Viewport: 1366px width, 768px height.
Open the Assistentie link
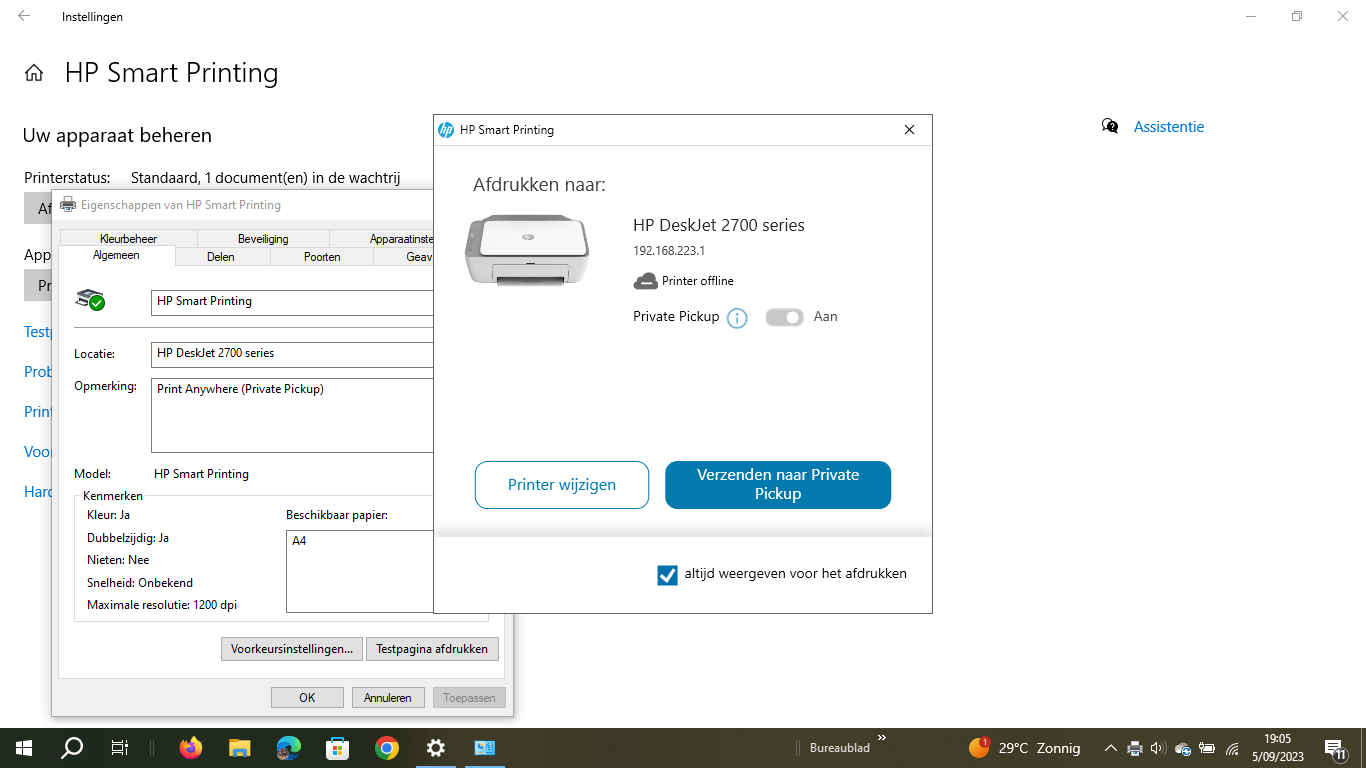click(x=1169, y=127)
